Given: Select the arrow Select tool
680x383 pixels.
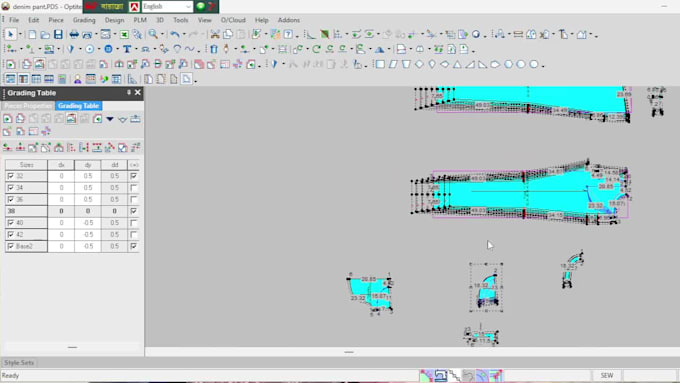Looking at the screenshot, I should tap(11, 34).
